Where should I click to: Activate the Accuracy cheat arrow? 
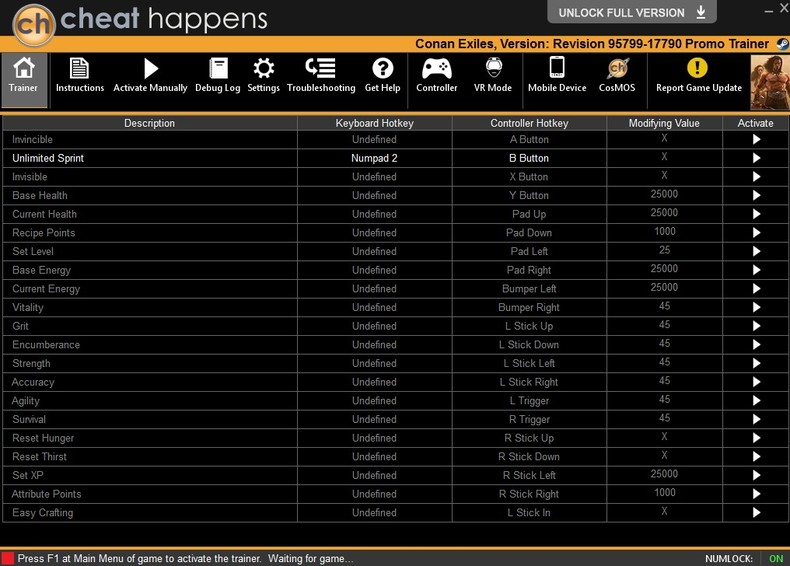coord(756,382)
